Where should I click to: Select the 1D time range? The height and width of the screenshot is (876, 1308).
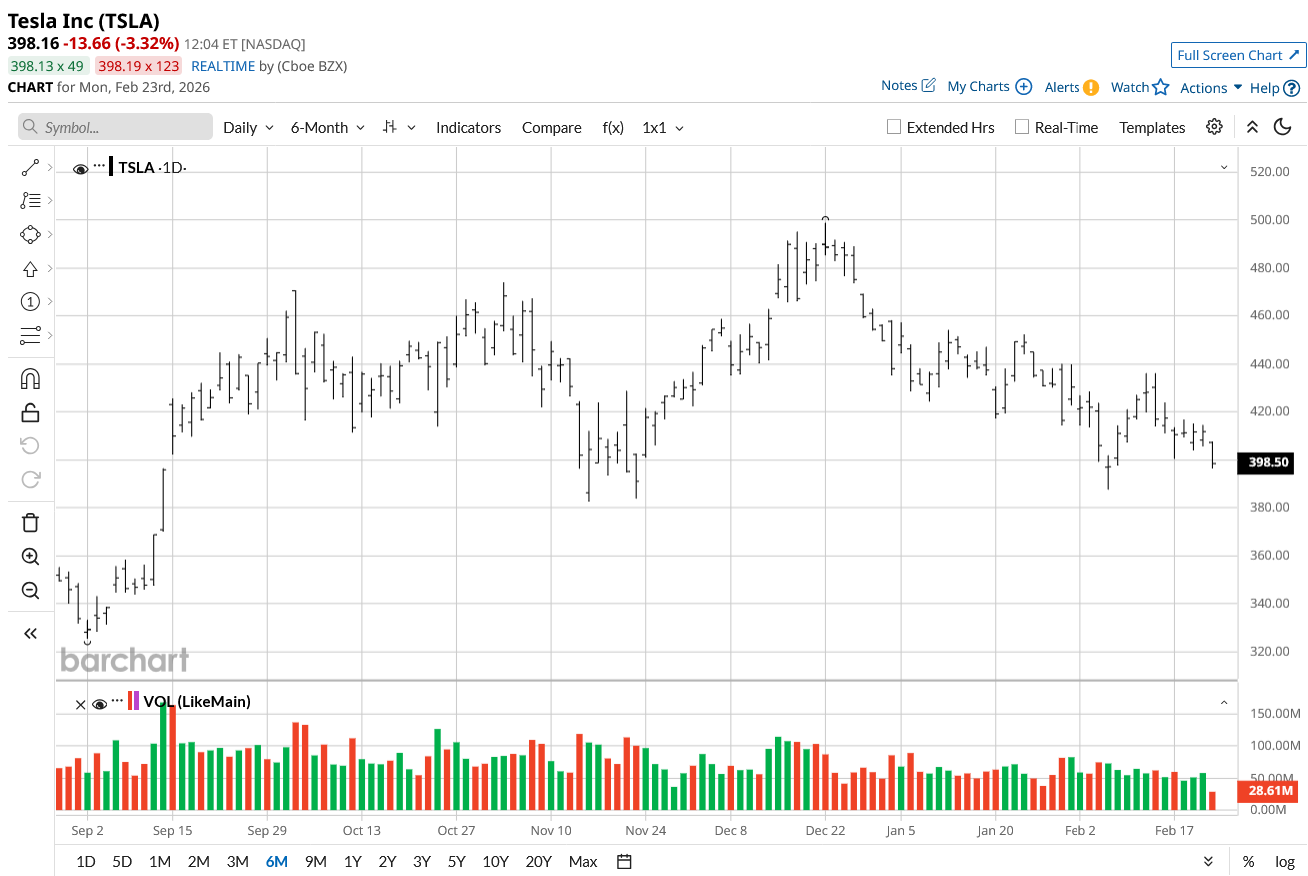point(86,861)
